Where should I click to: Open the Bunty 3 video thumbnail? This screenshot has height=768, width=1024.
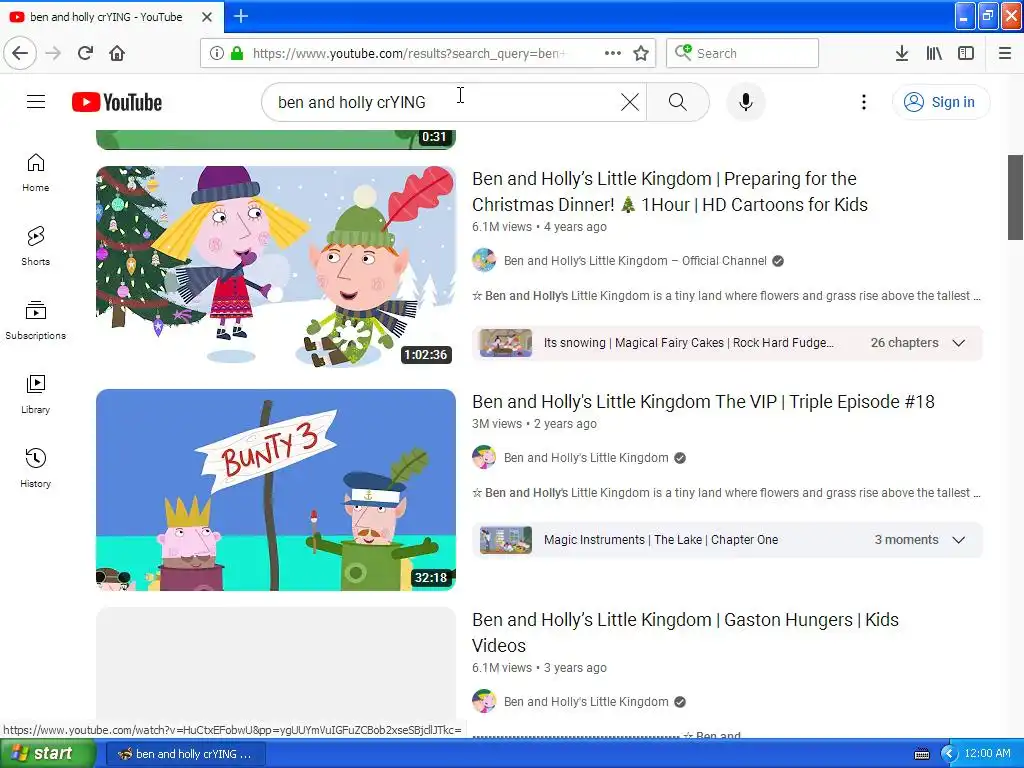tap(276, 490)
